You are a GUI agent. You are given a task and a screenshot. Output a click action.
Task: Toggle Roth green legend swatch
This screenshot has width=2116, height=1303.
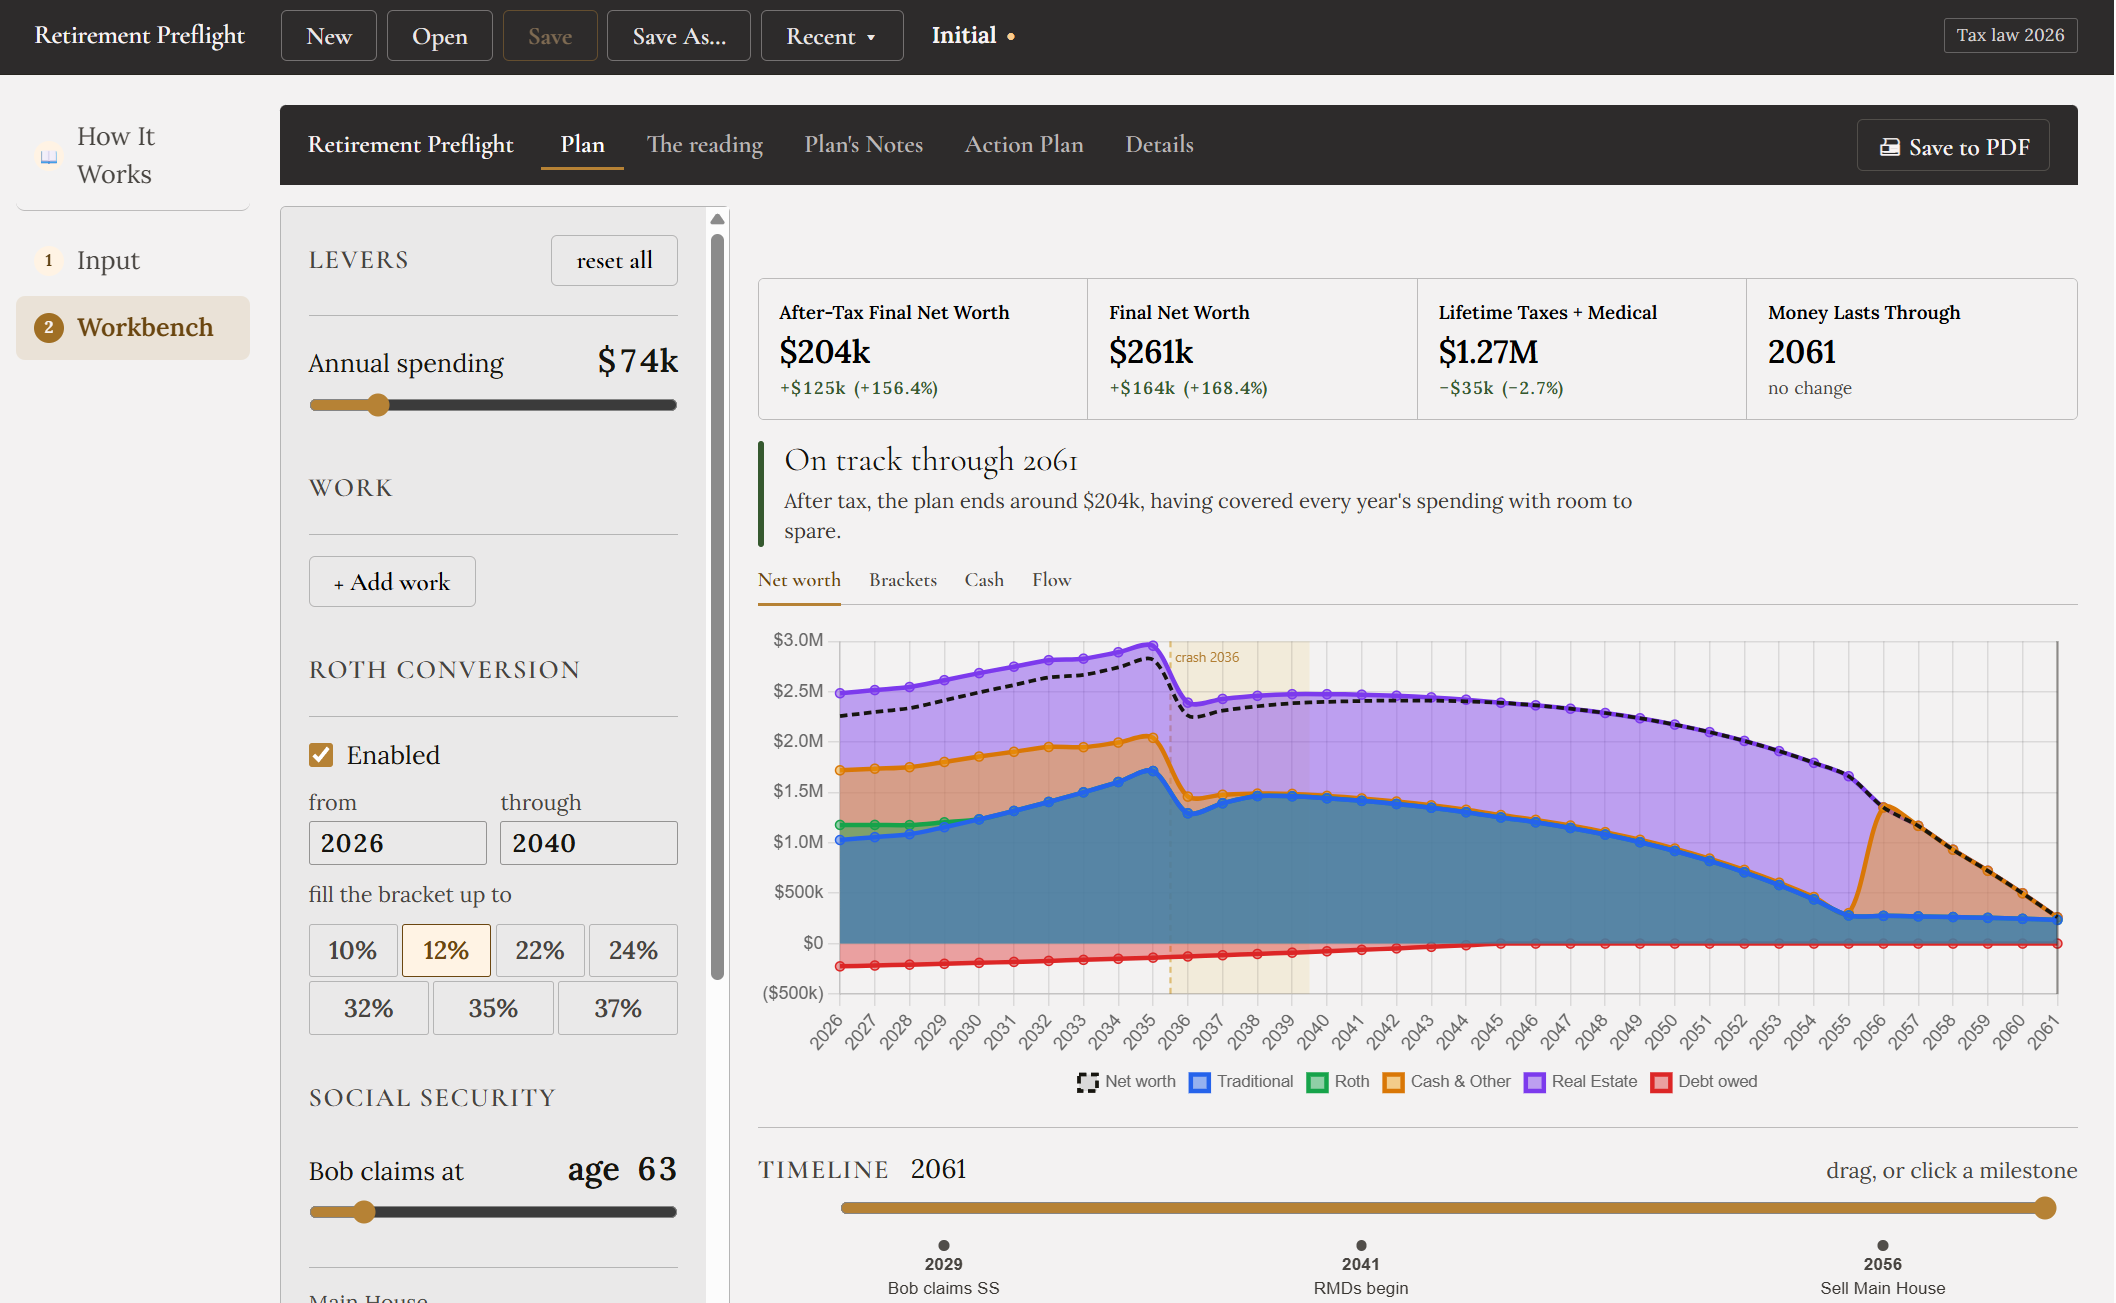1317,1082
